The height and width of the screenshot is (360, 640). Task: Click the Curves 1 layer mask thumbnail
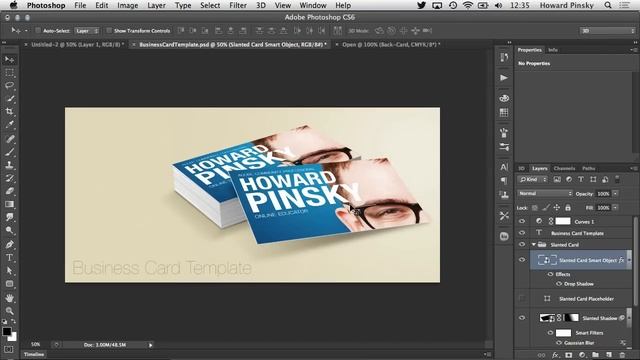pos(563,221)
